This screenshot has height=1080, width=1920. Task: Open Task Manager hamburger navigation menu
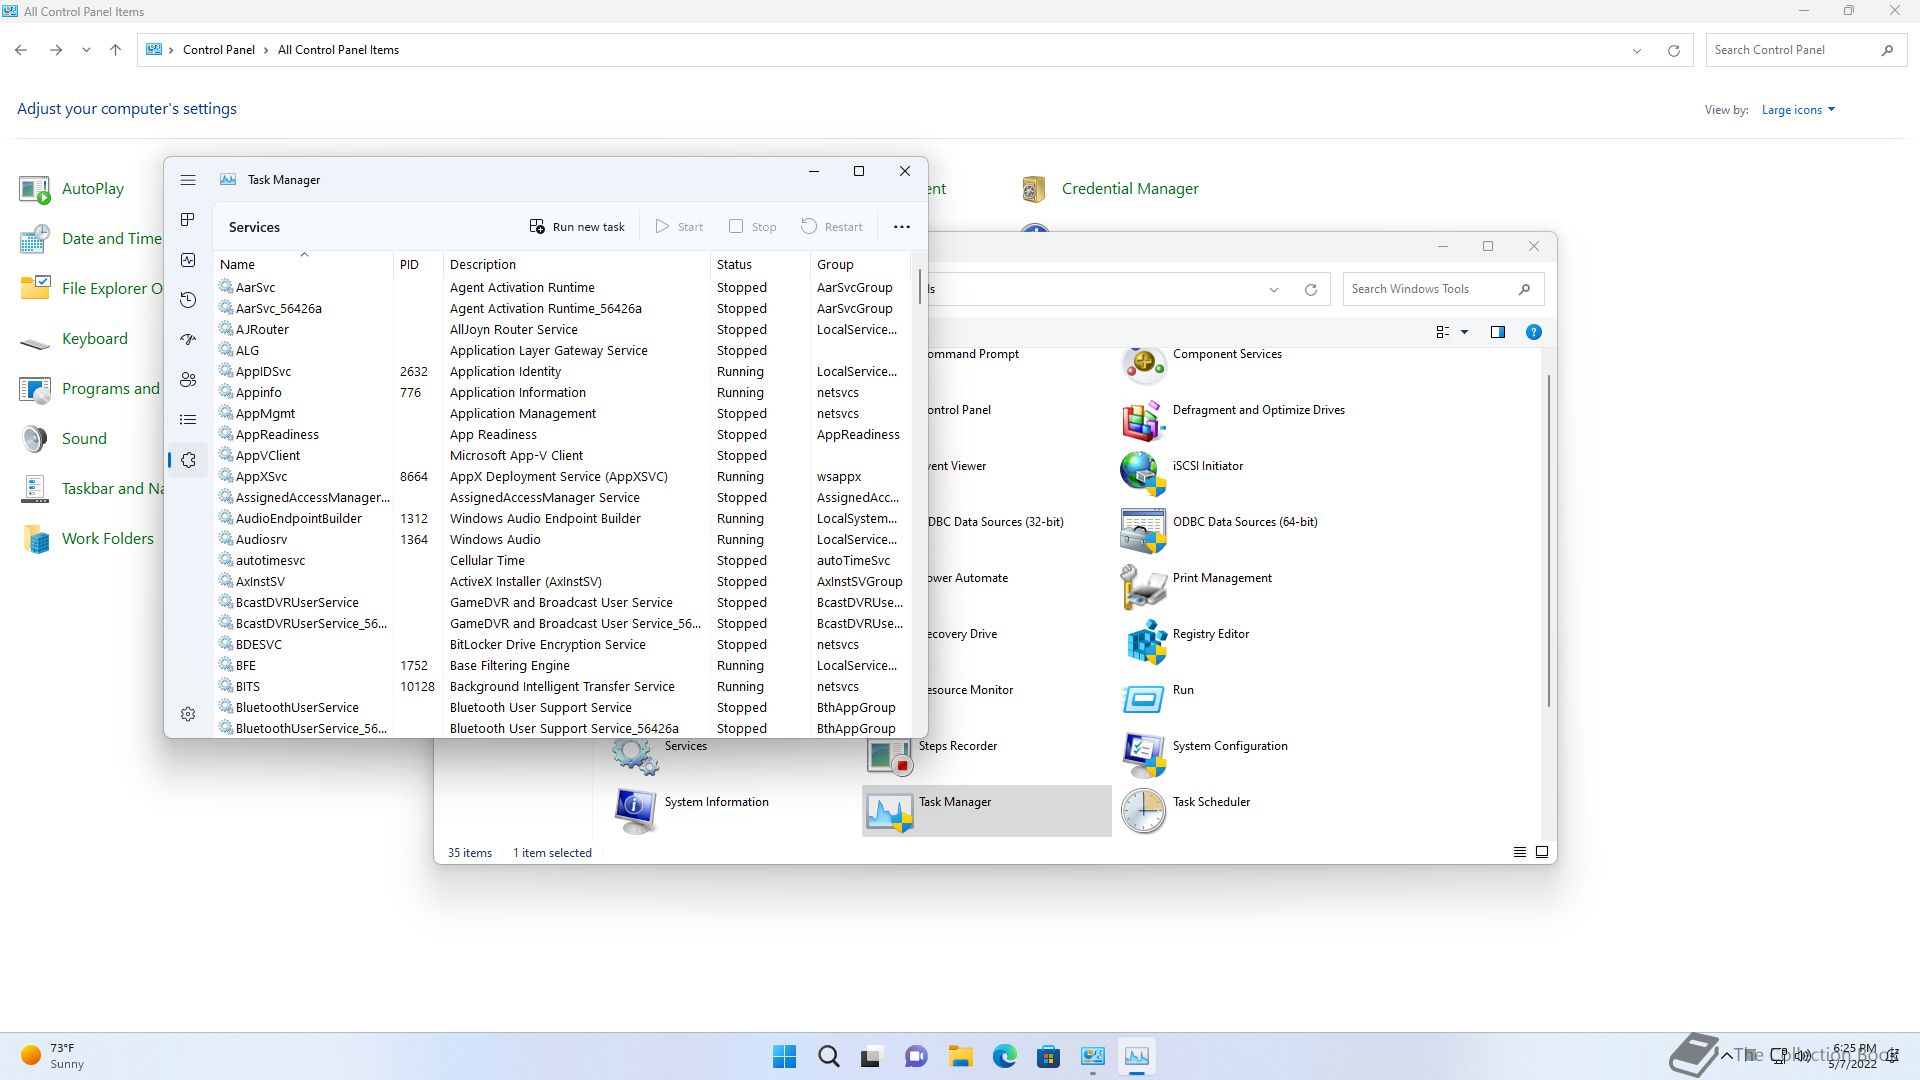coord(187,180)
